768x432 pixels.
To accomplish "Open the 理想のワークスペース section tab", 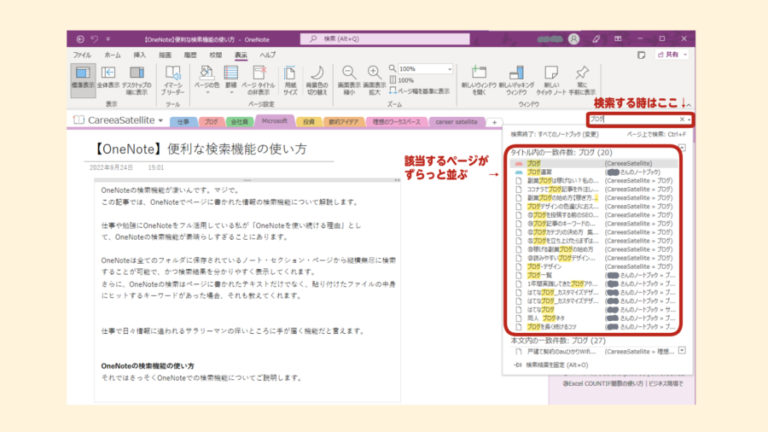I will pyautogui.click(x=397, y=121).
